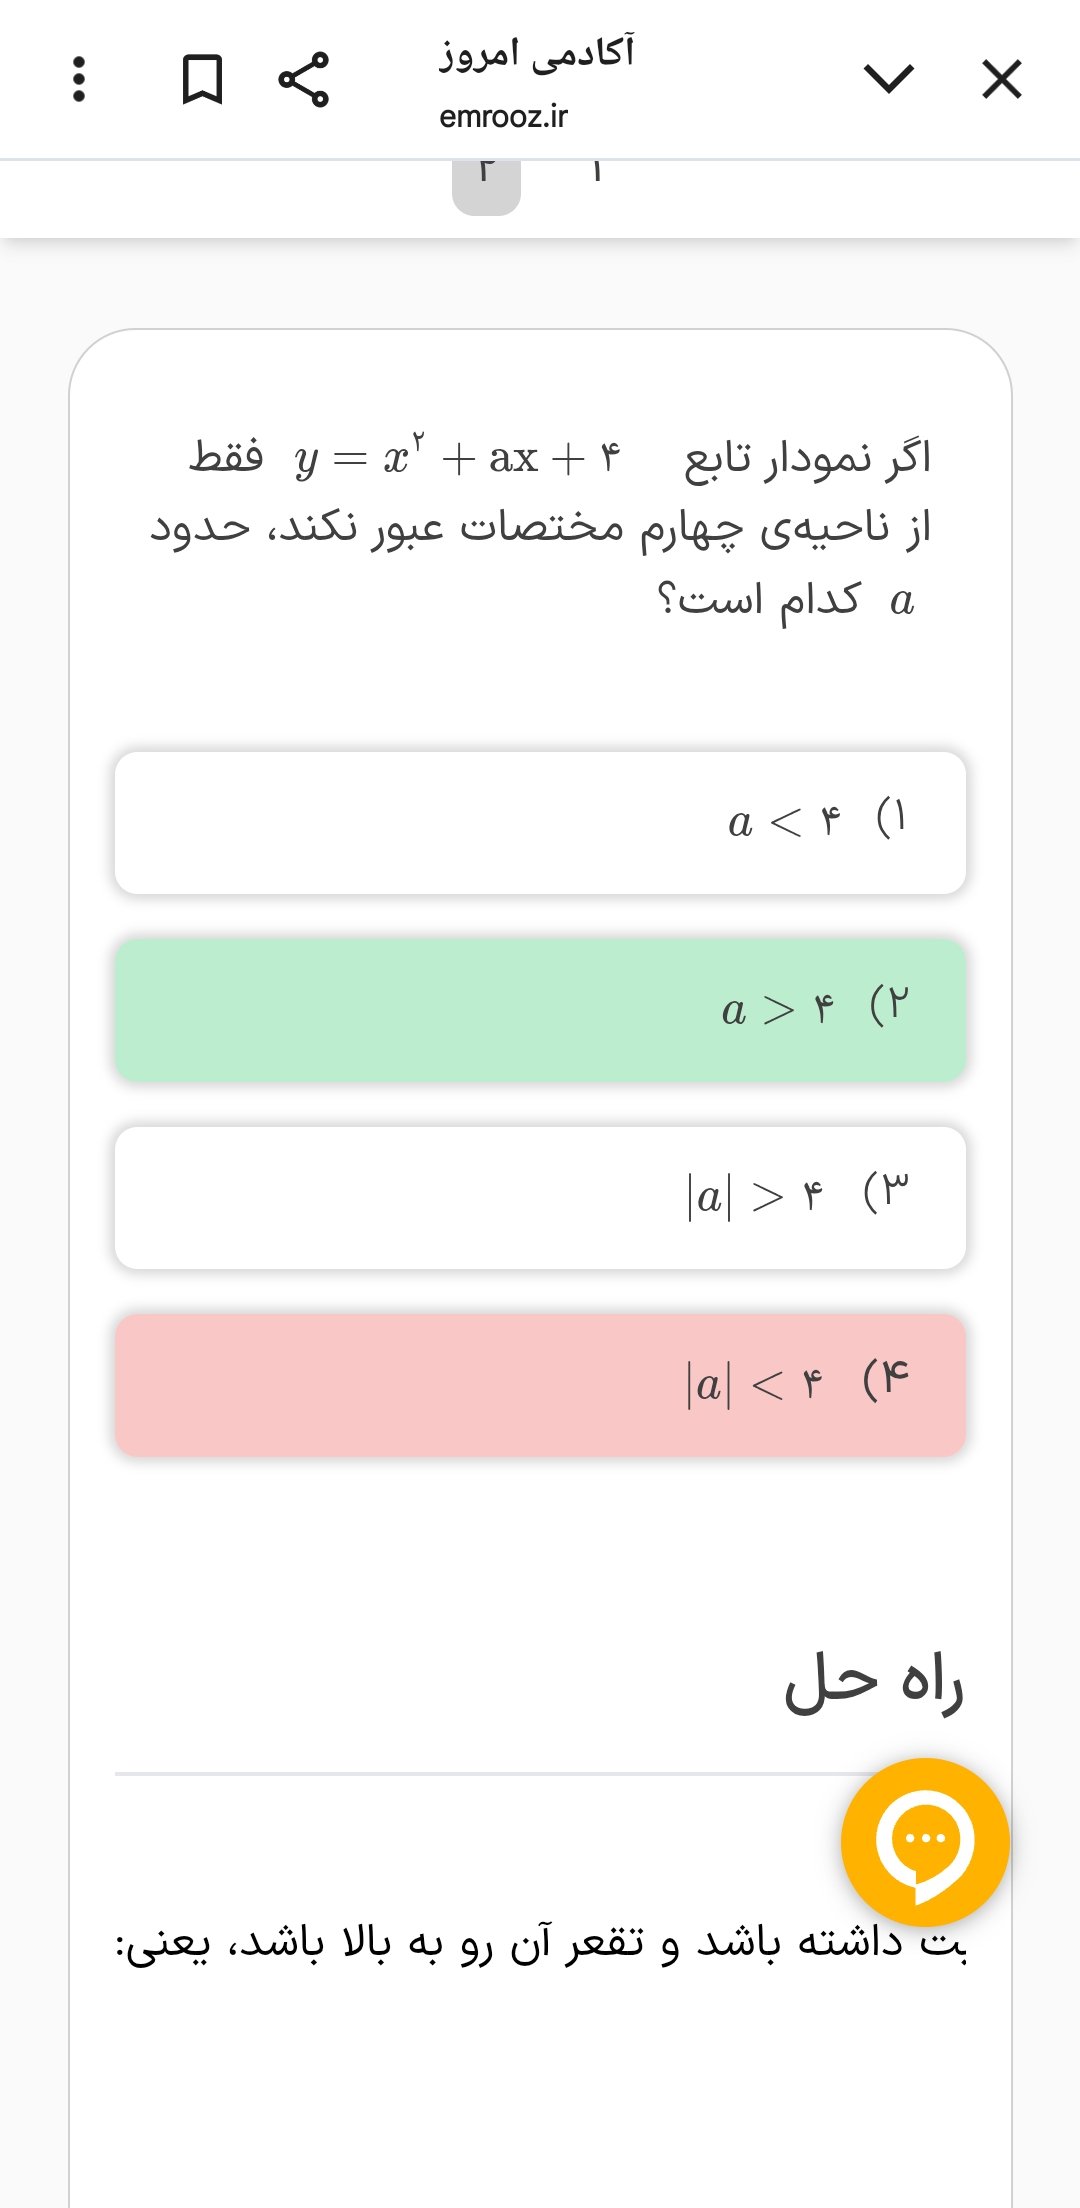Tap the آکادمی امروز page title
This screenshot has width=1080, height=2208.
[x=536, y=53]
